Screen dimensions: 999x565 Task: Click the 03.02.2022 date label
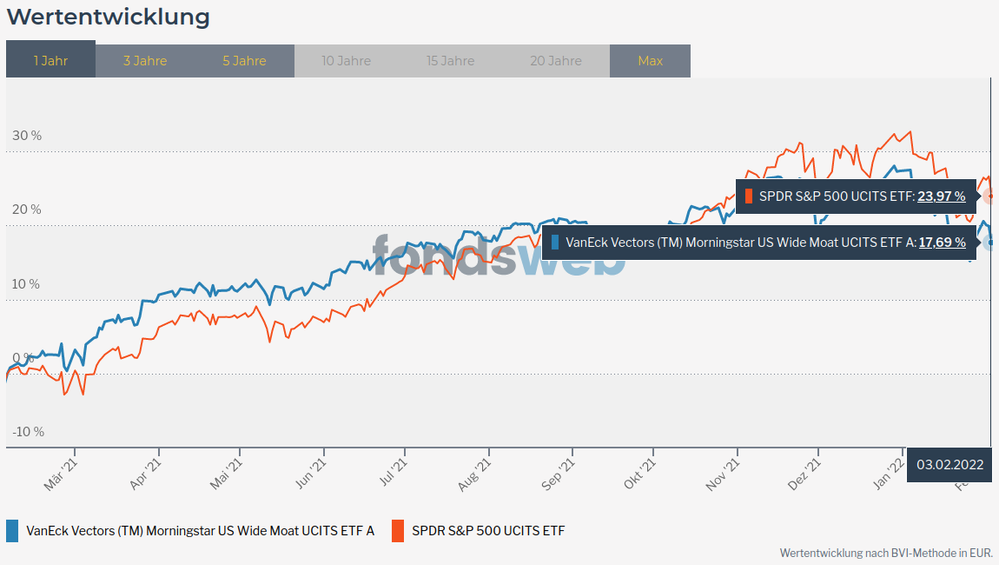pyautogui.click(x=948, y=465)
